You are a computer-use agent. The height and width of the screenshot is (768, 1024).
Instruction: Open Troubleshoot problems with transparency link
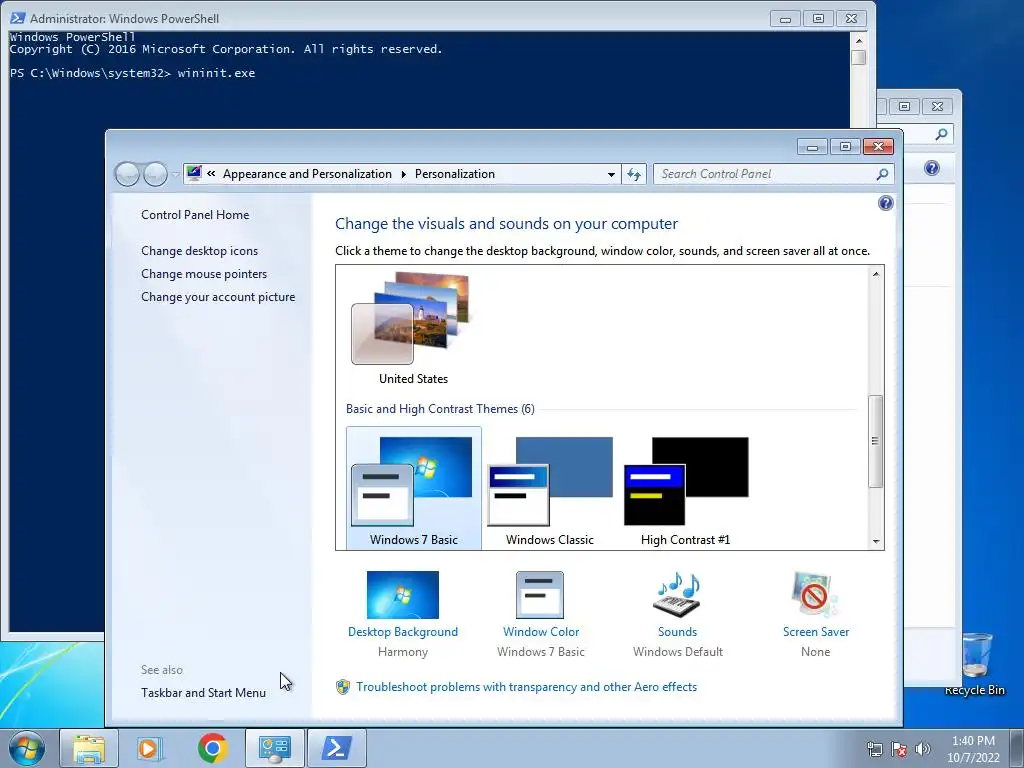pos(526,686)
